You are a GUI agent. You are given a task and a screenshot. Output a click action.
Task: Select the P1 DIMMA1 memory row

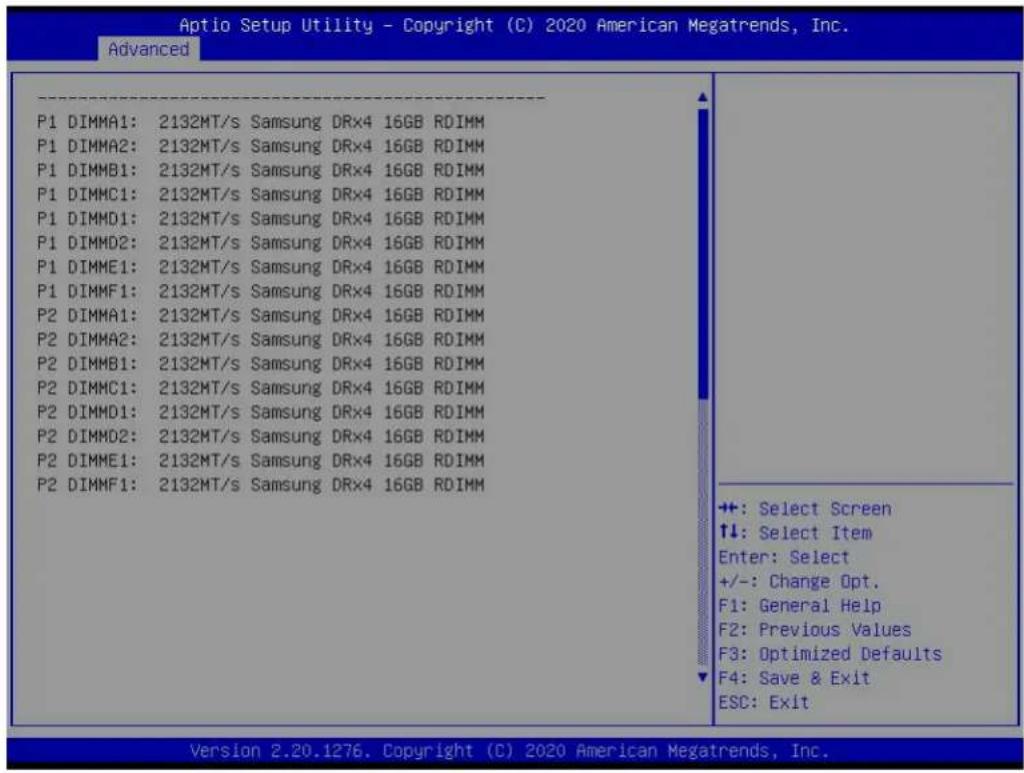tap(261, 122)
